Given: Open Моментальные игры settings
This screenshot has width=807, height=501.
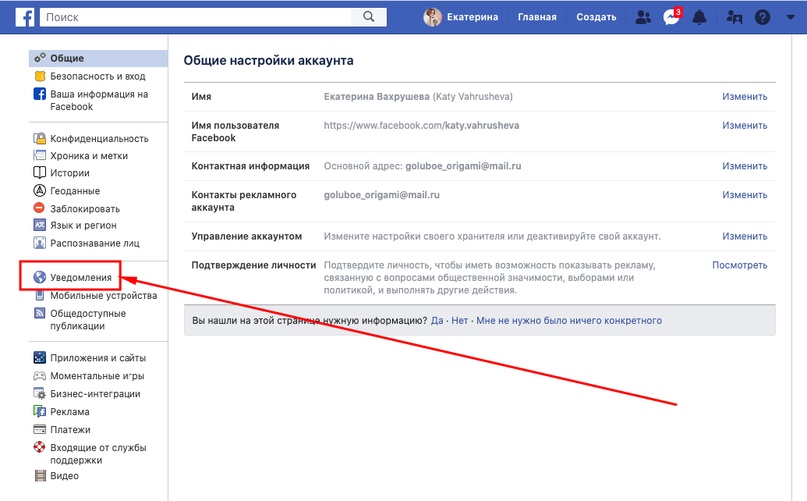Looking at the screenshot, I should point(97,376).
